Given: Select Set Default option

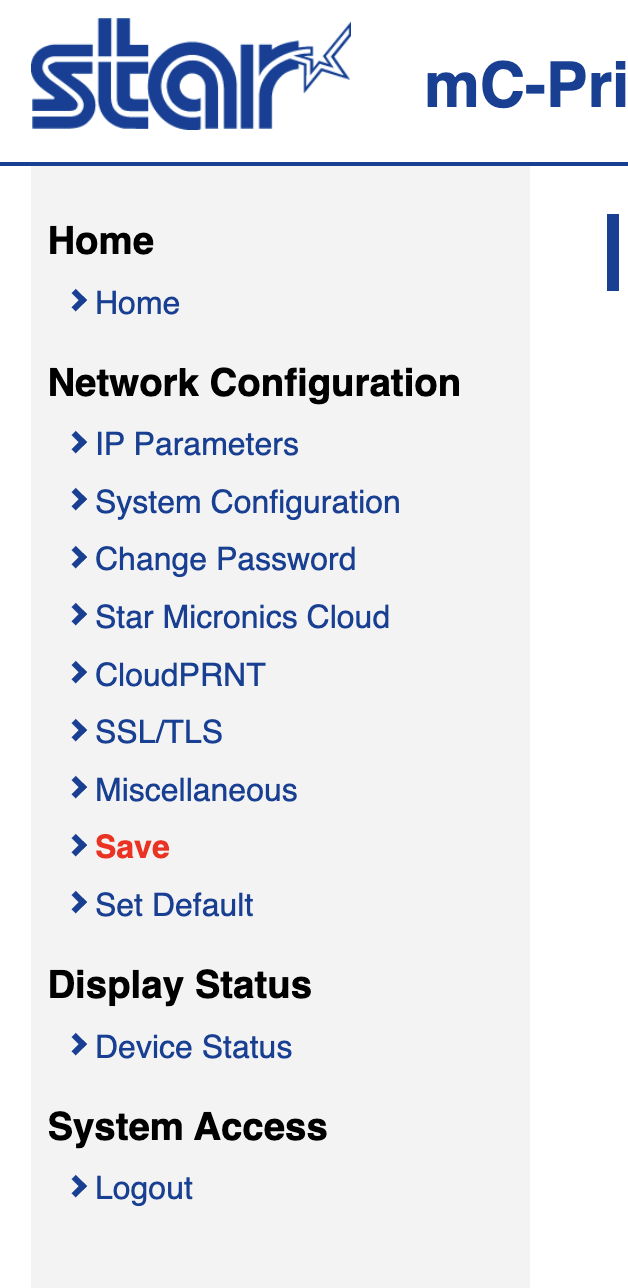Looking at the screenshot, I should coord(174,905).
